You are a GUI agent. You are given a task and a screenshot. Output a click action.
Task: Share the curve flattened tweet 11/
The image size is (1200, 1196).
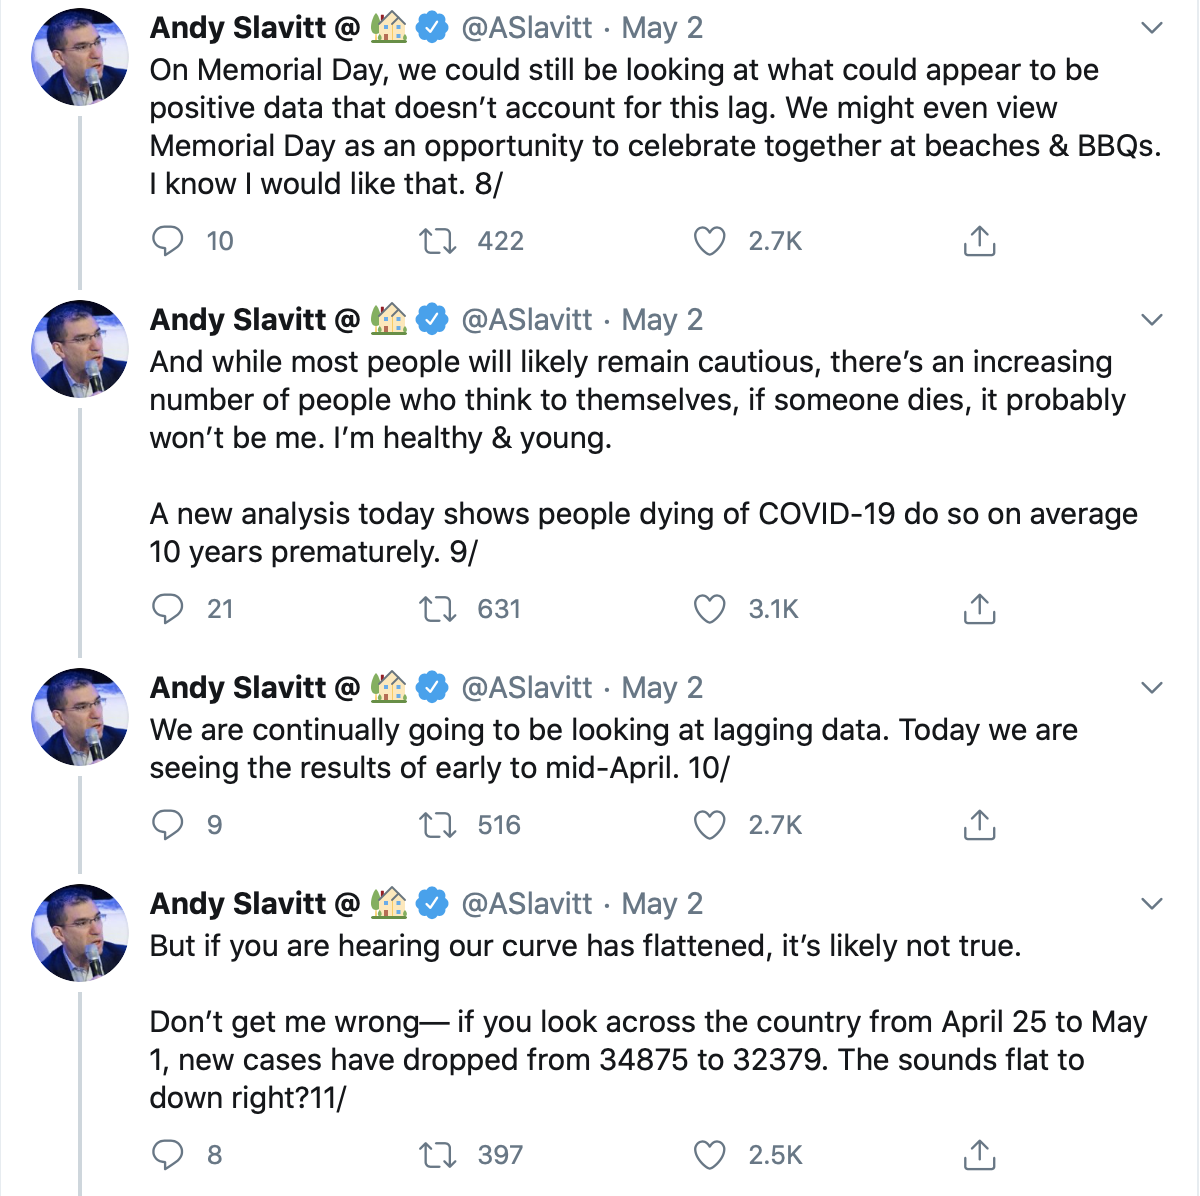click(979, 1155)
